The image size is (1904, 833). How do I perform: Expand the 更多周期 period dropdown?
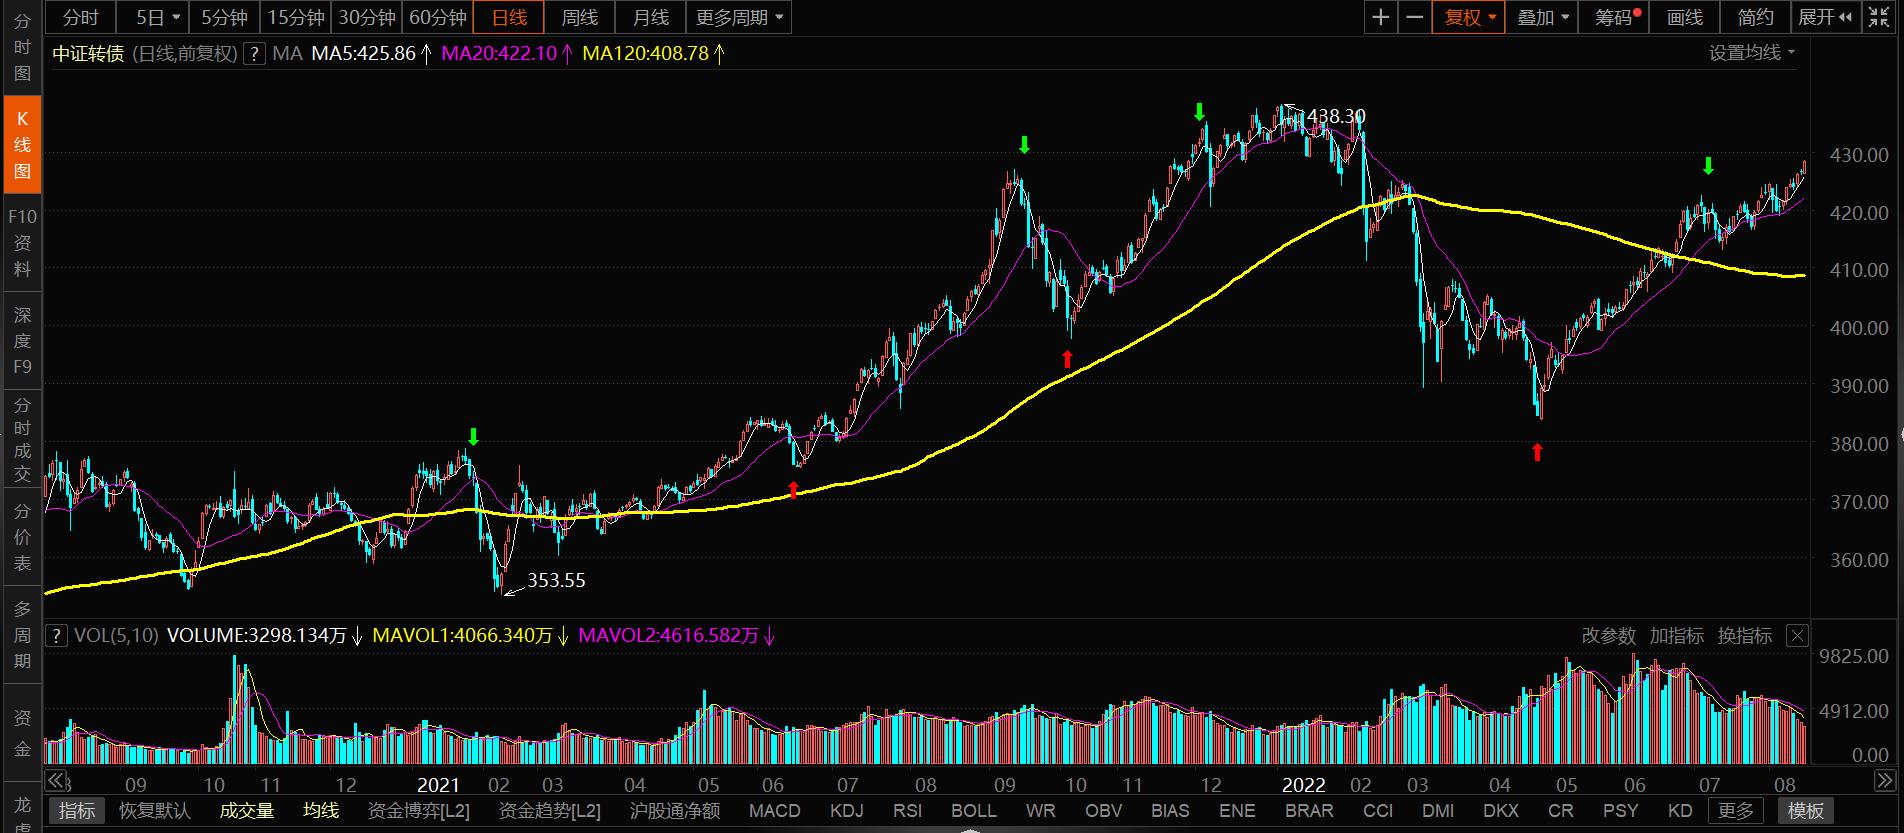tap(739, 17)
